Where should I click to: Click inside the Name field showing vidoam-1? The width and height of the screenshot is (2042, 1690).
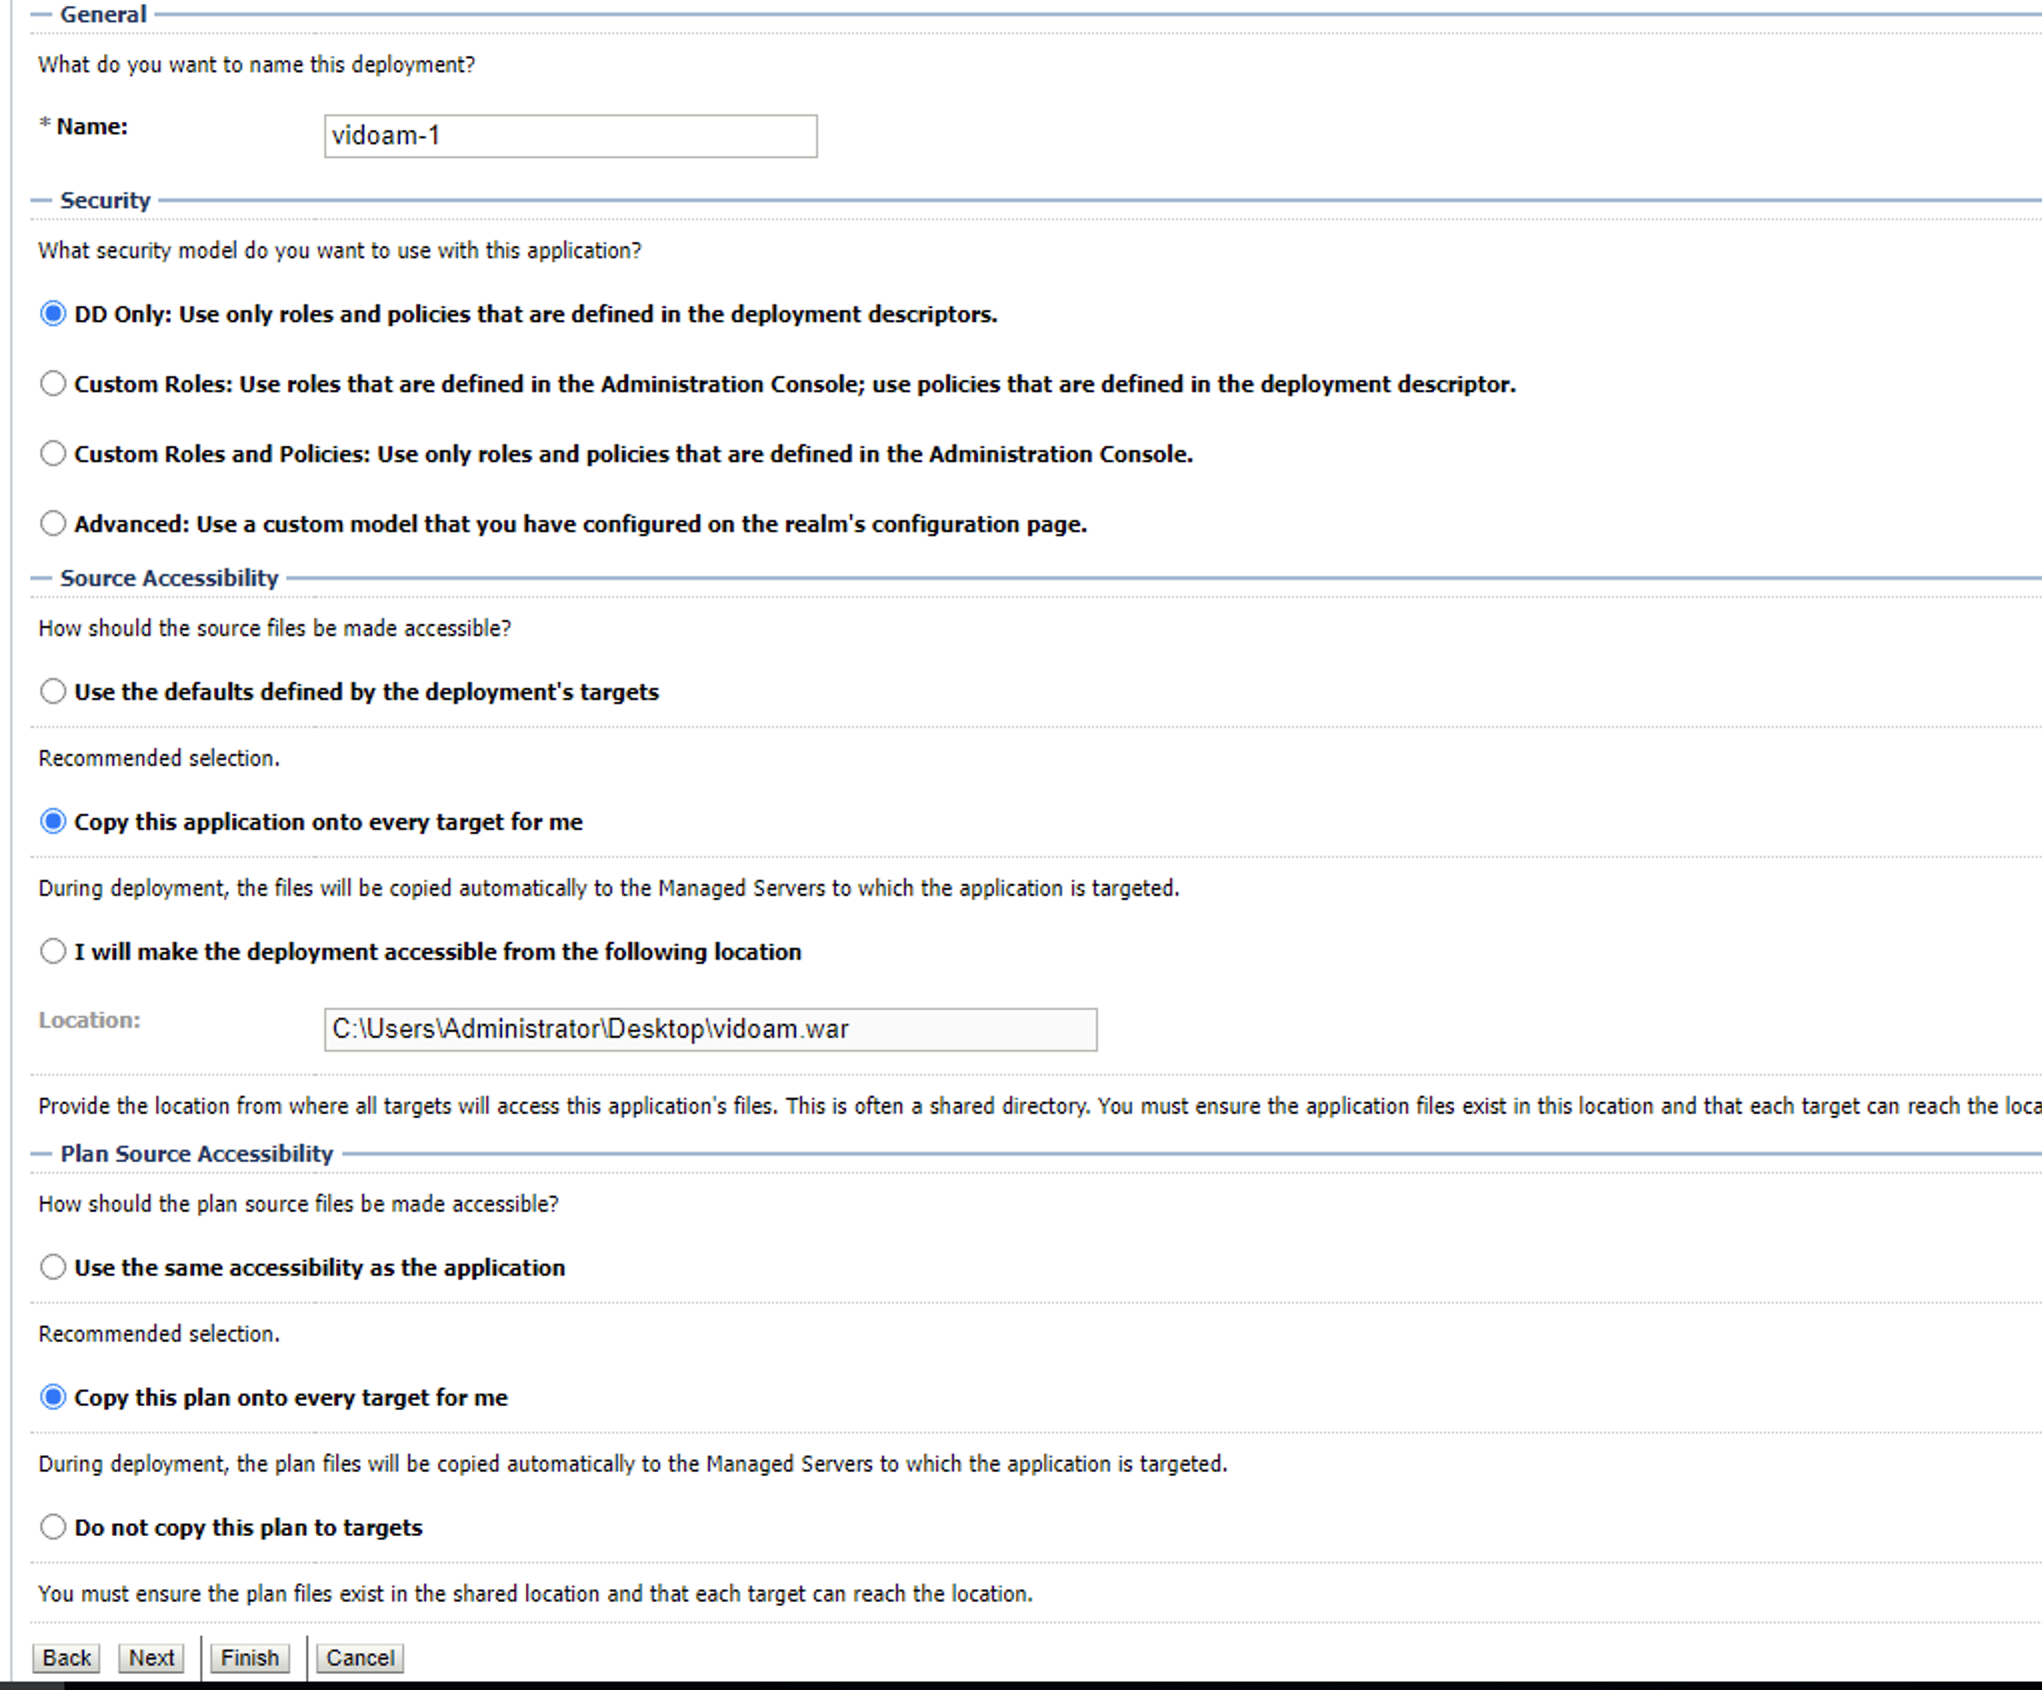coord(569,135)
